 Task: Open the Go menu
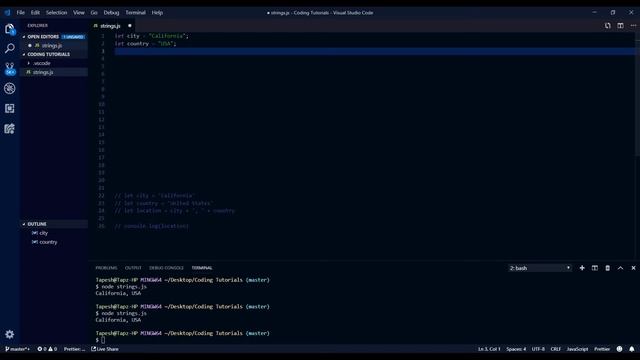click(94, 13)
